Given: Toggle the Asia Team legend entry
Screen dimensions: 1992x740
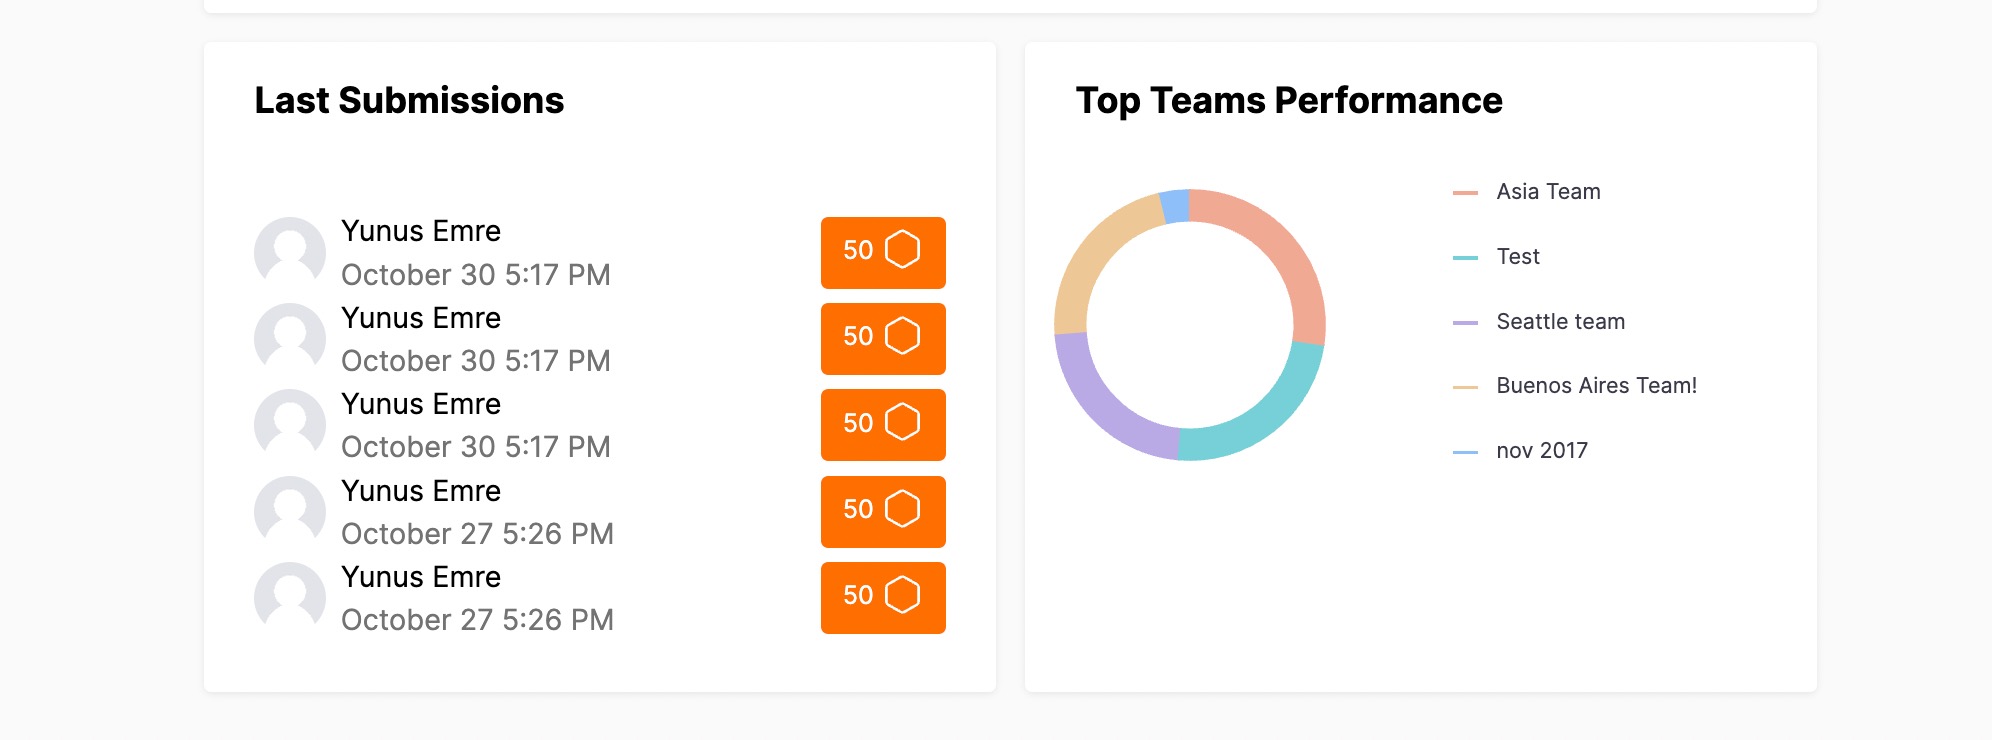Looking at the screenshot, I should click(x=1547, y=192).
